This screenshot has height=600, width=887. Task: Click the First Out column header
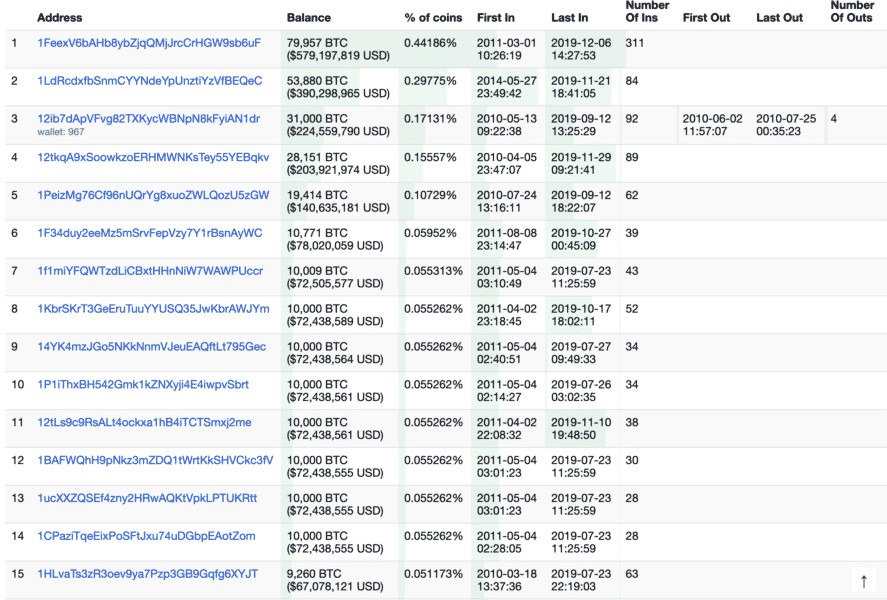click(x=706, y=18)
